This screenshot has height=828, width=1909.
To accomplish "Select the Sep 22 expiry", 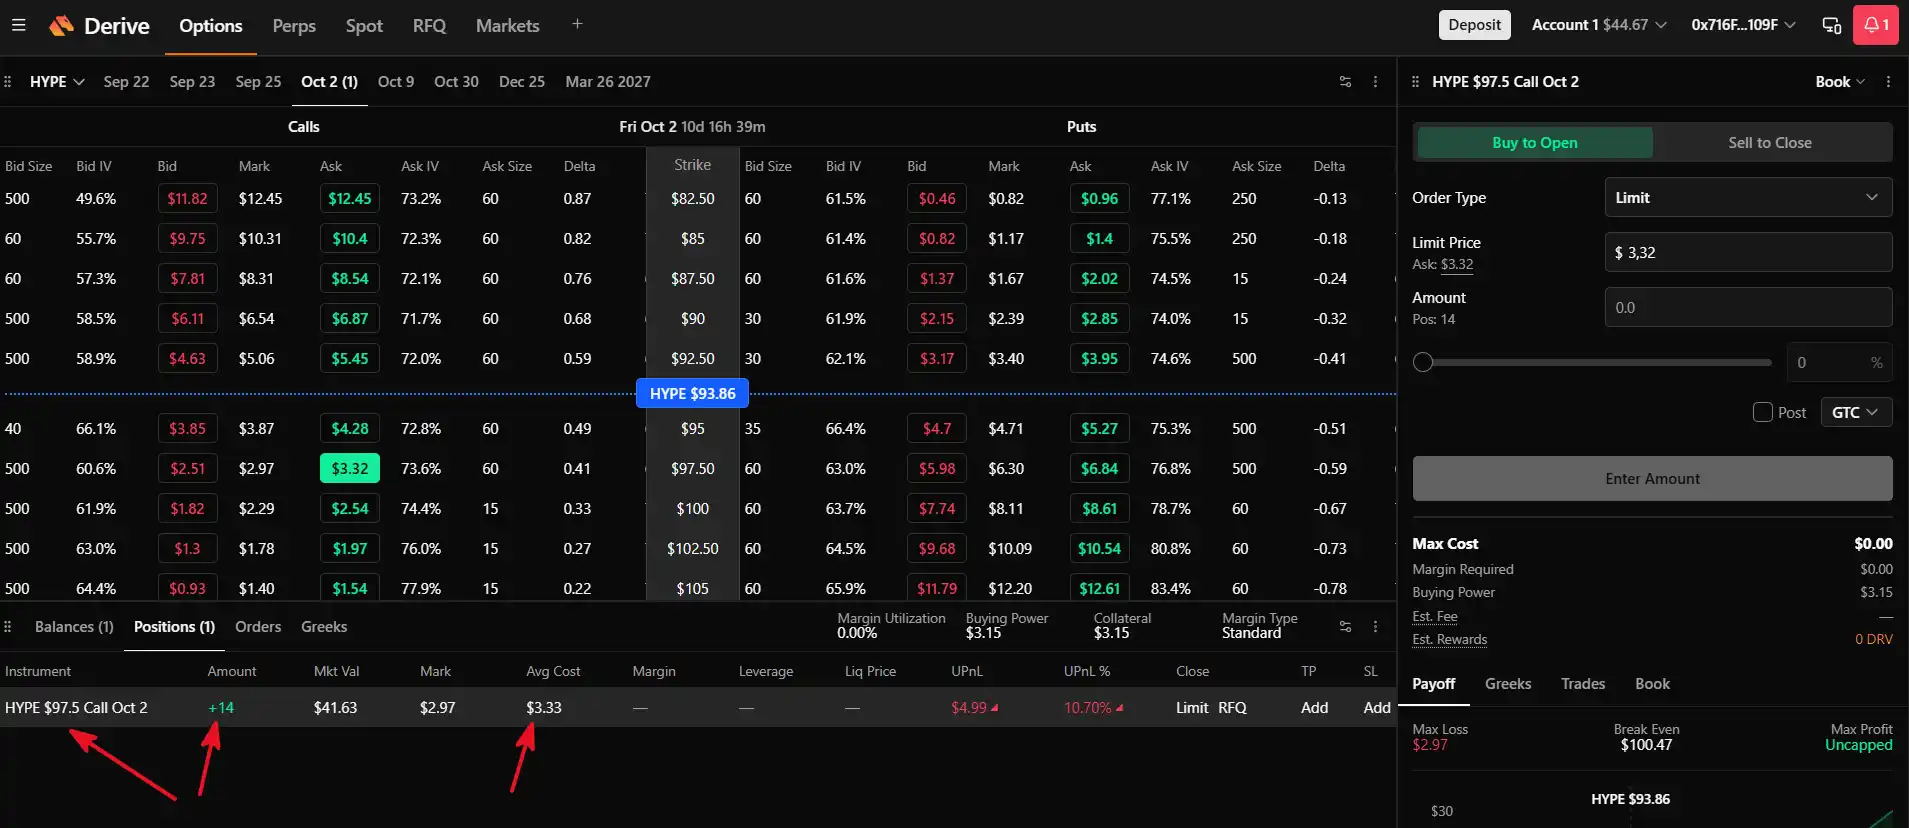I will 126,82.
